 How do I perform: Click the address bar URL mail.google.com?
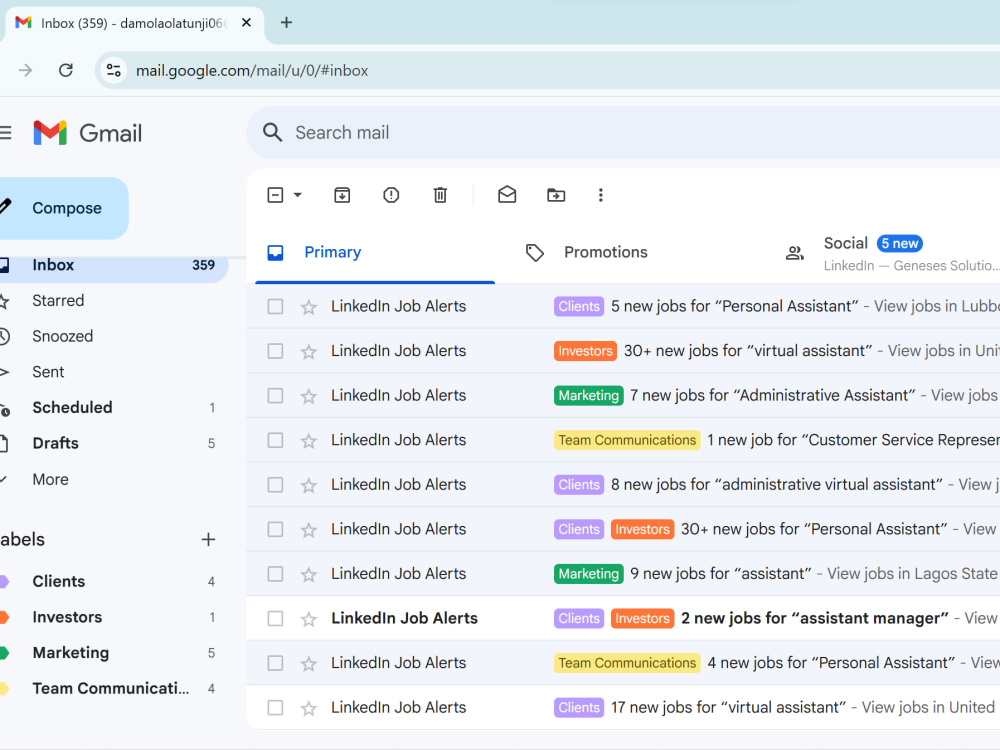(x=252, y=70)
